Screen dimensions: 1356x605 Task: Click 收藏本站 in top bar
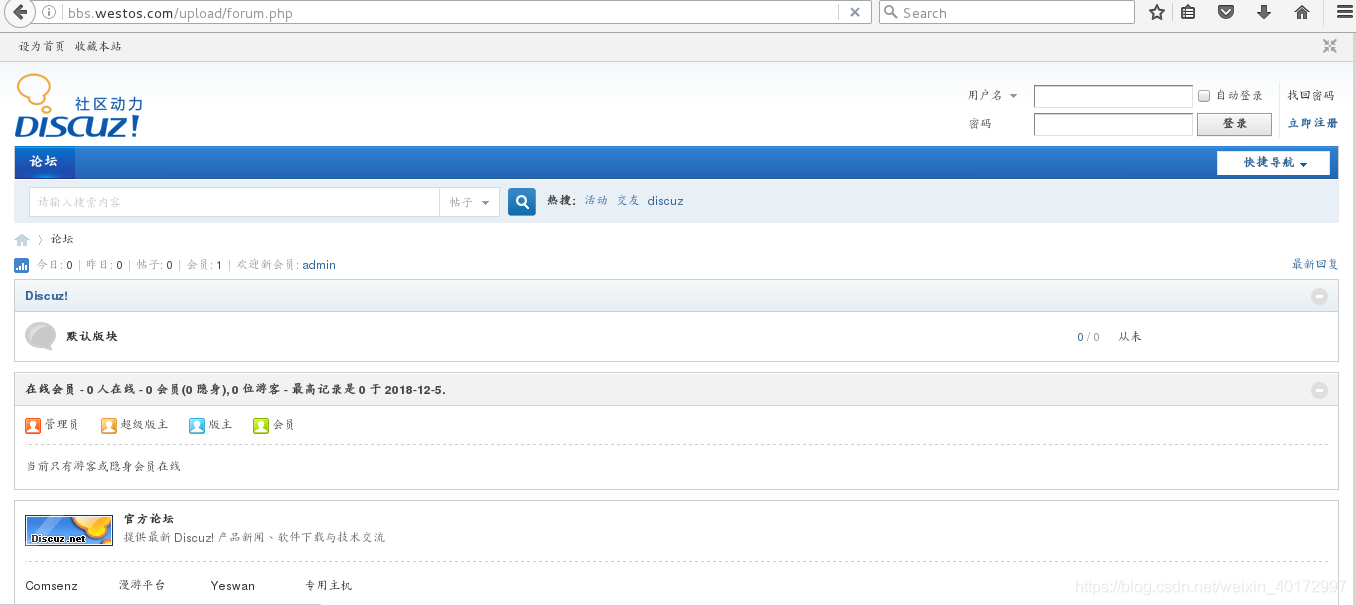tap(98, 46)
